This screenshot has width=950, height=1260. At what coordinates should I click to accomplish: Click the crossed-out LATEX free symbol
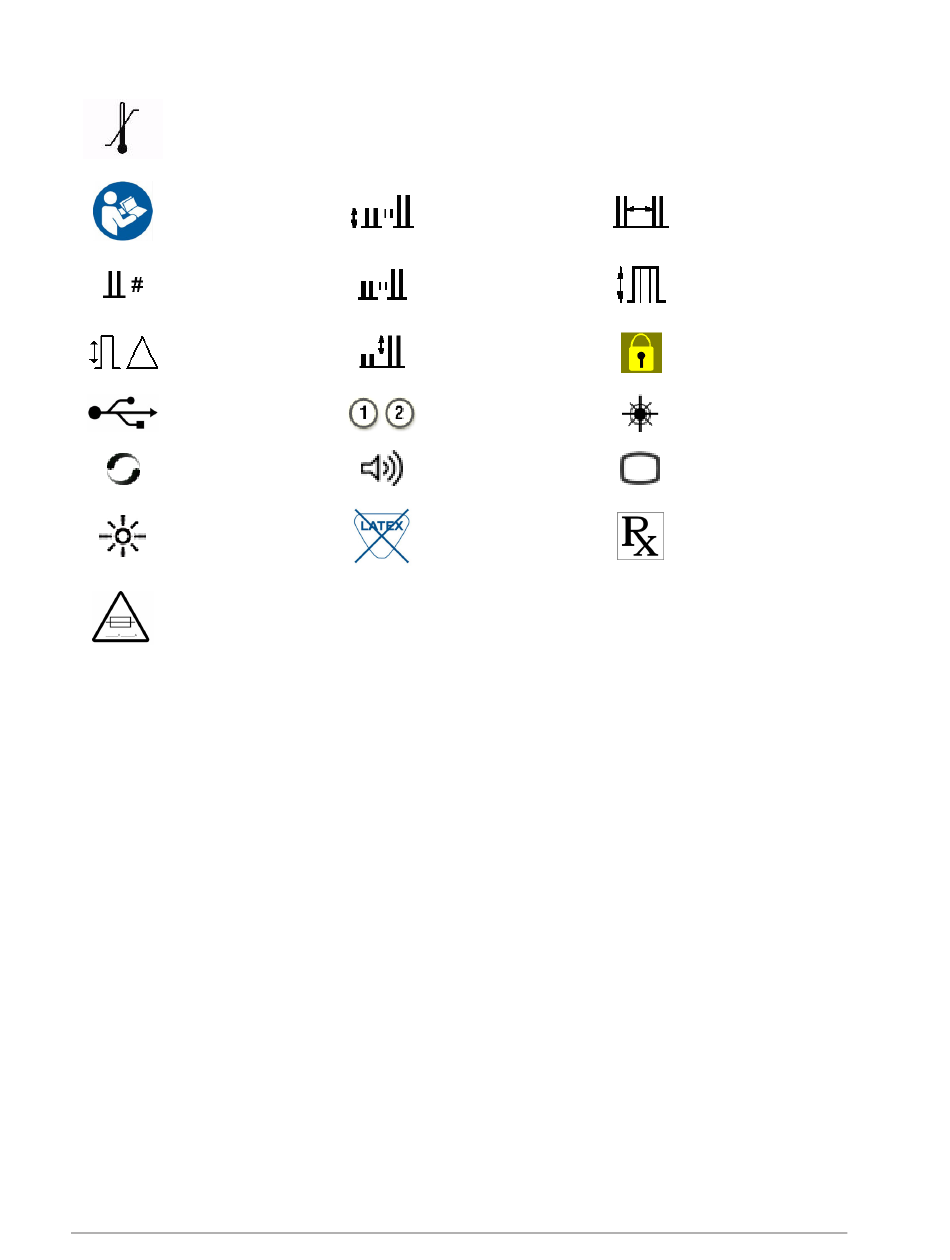click(x=383, y=536)
